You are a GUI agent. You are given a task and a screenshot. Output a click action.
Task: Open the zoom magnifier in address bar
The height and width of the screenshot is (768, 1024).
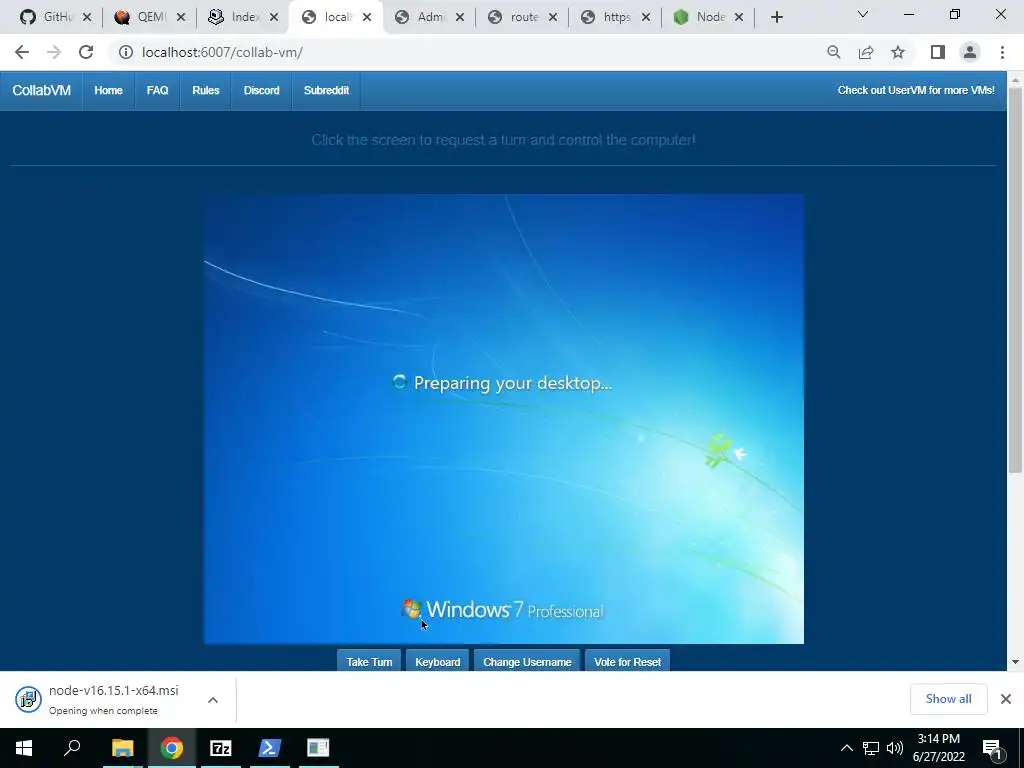point(833,52)
